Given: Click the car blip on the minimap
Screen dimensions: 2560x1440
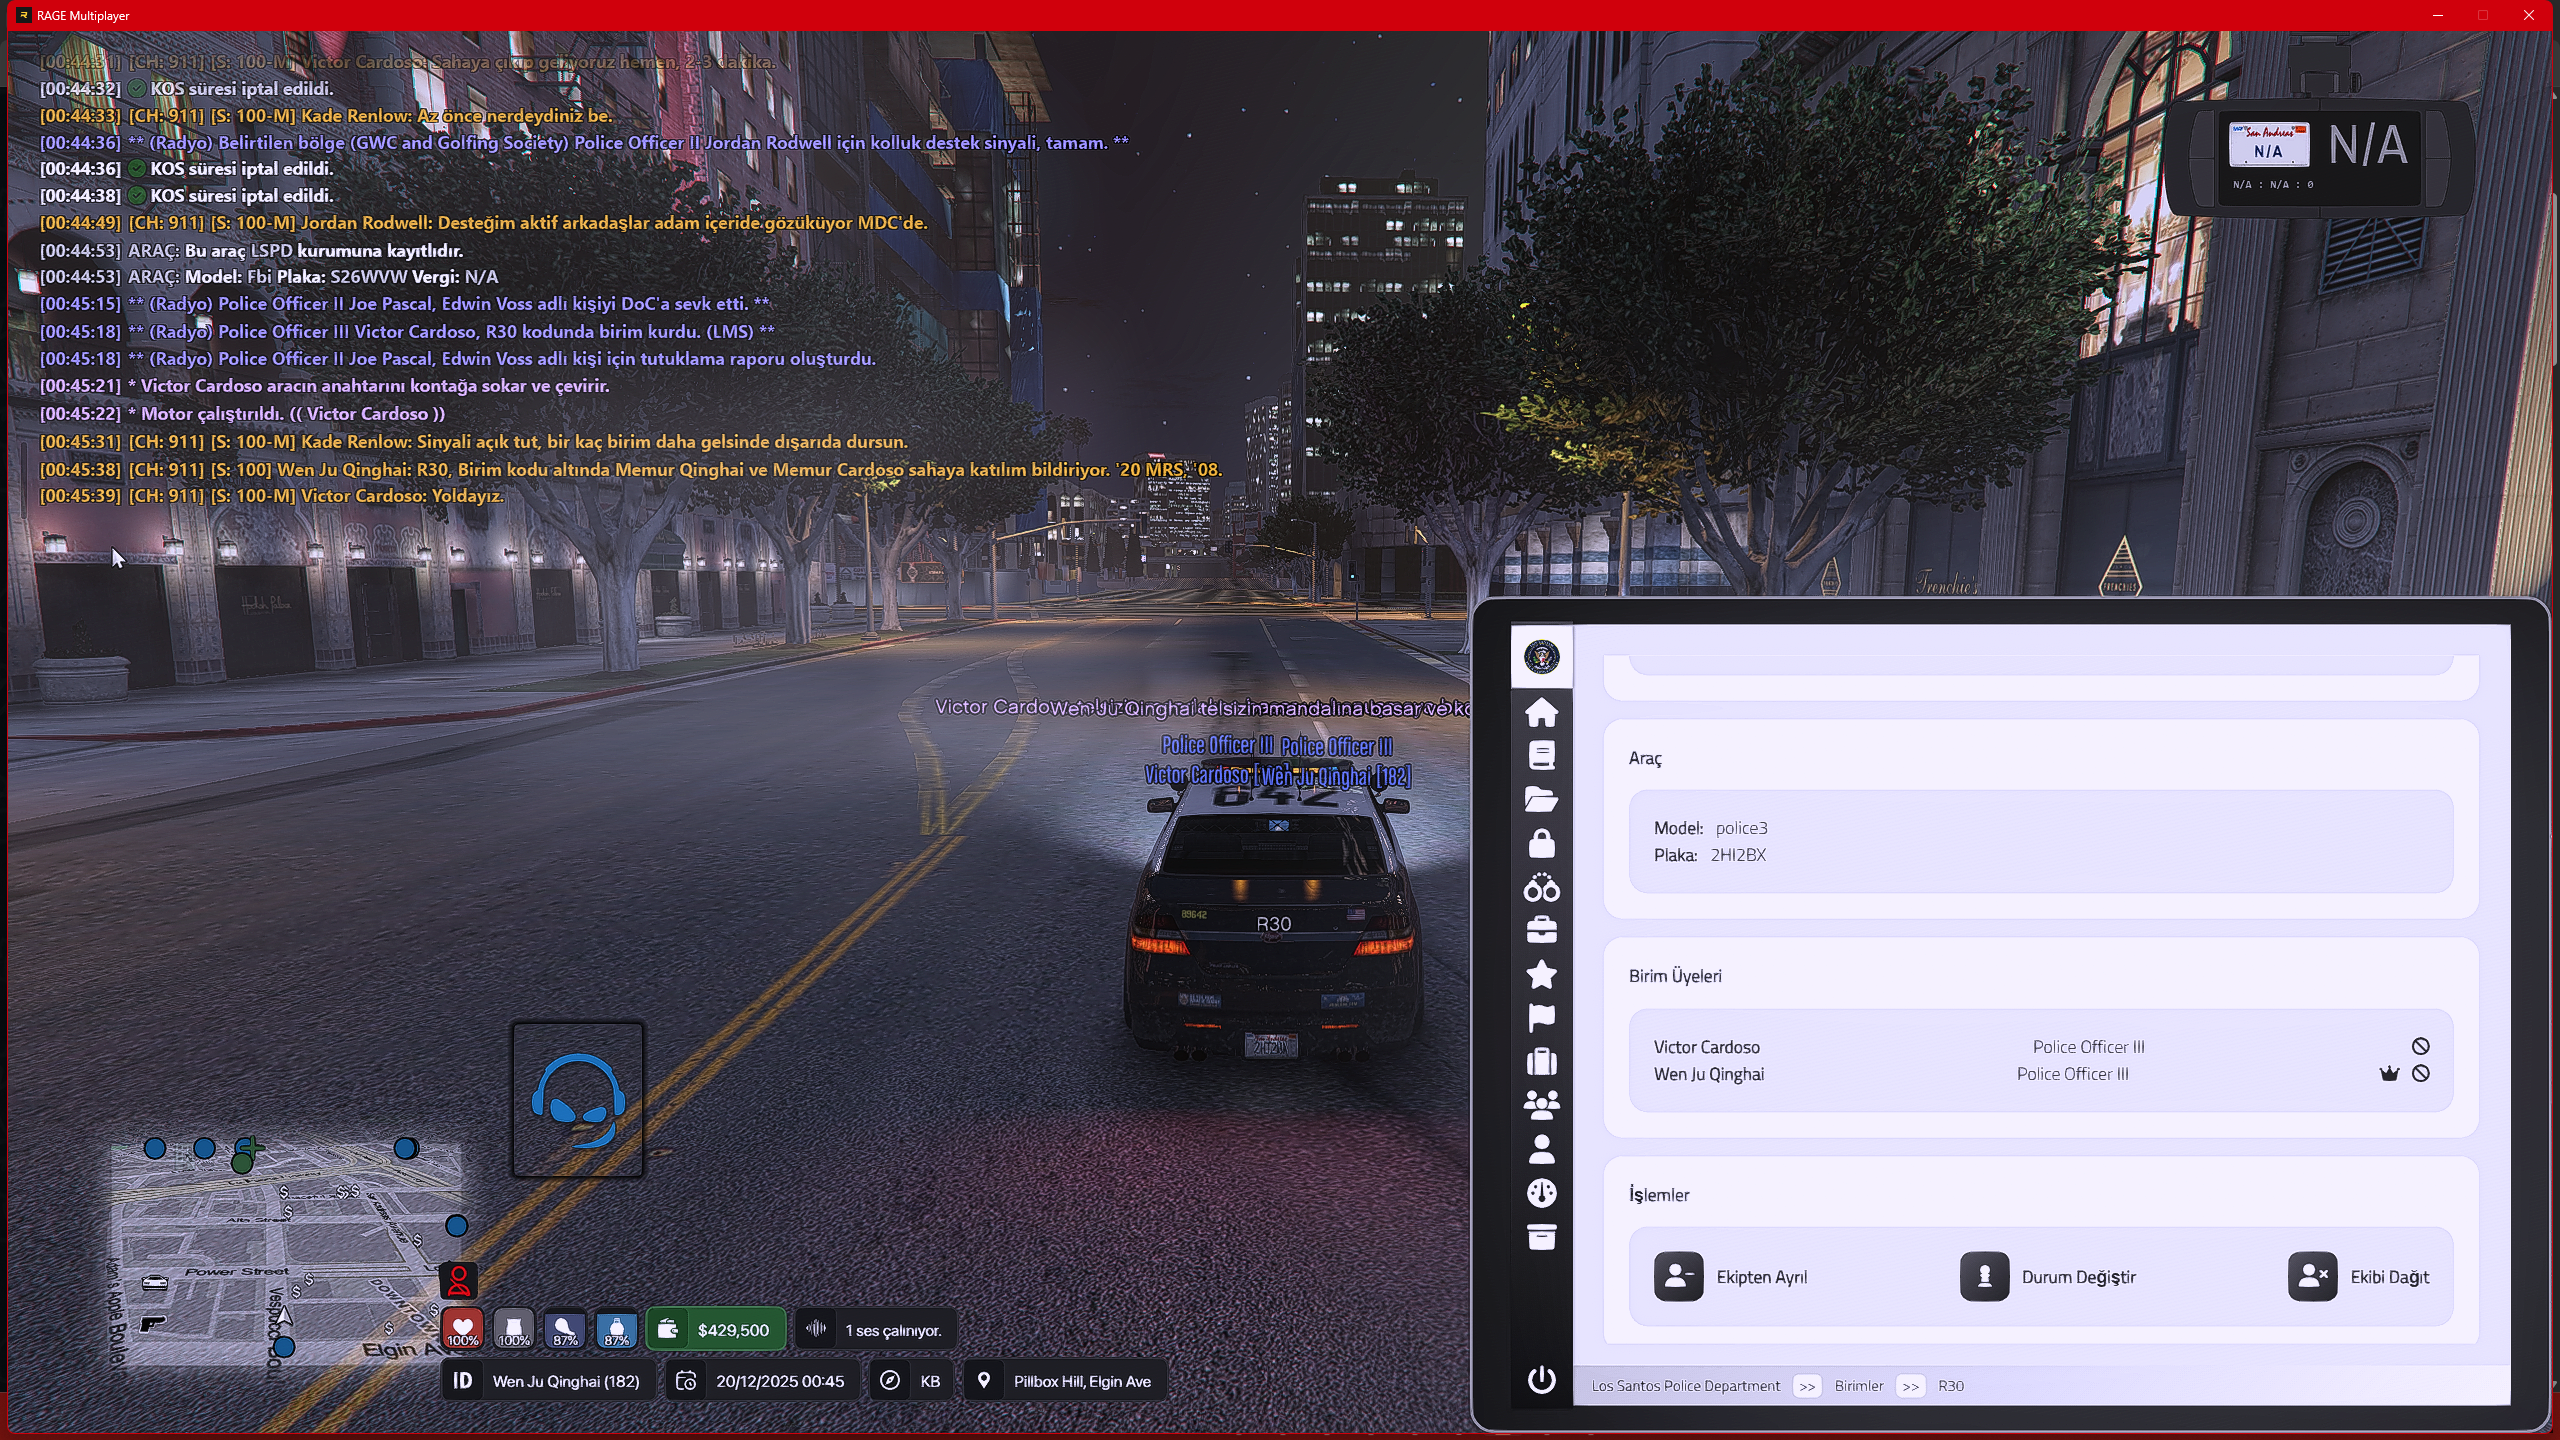Looking at the screenshot, I should tap(155, 1282).
